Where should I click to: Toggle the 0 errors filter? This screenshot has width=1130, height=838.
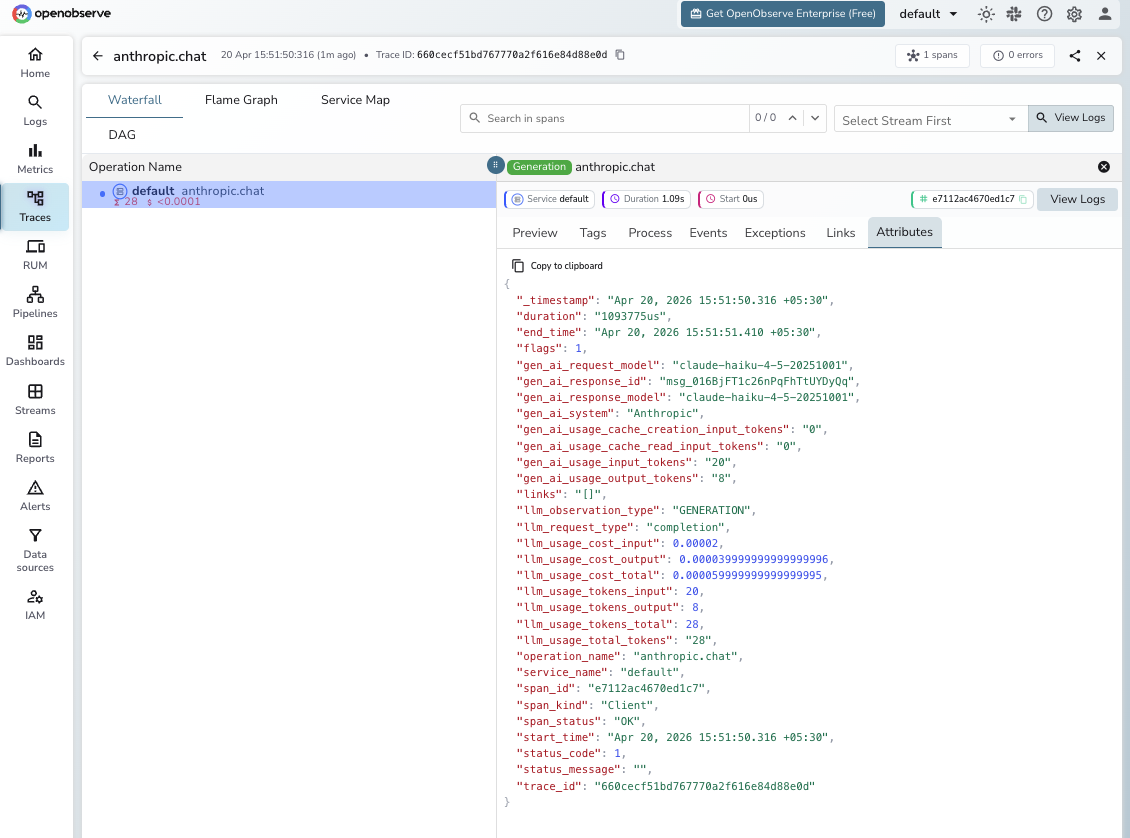click(1017, 56)
